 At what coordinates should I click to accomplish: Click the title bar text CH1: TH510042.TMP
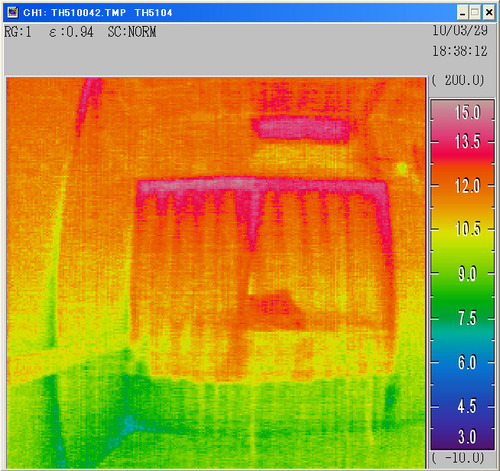(75, 13)
